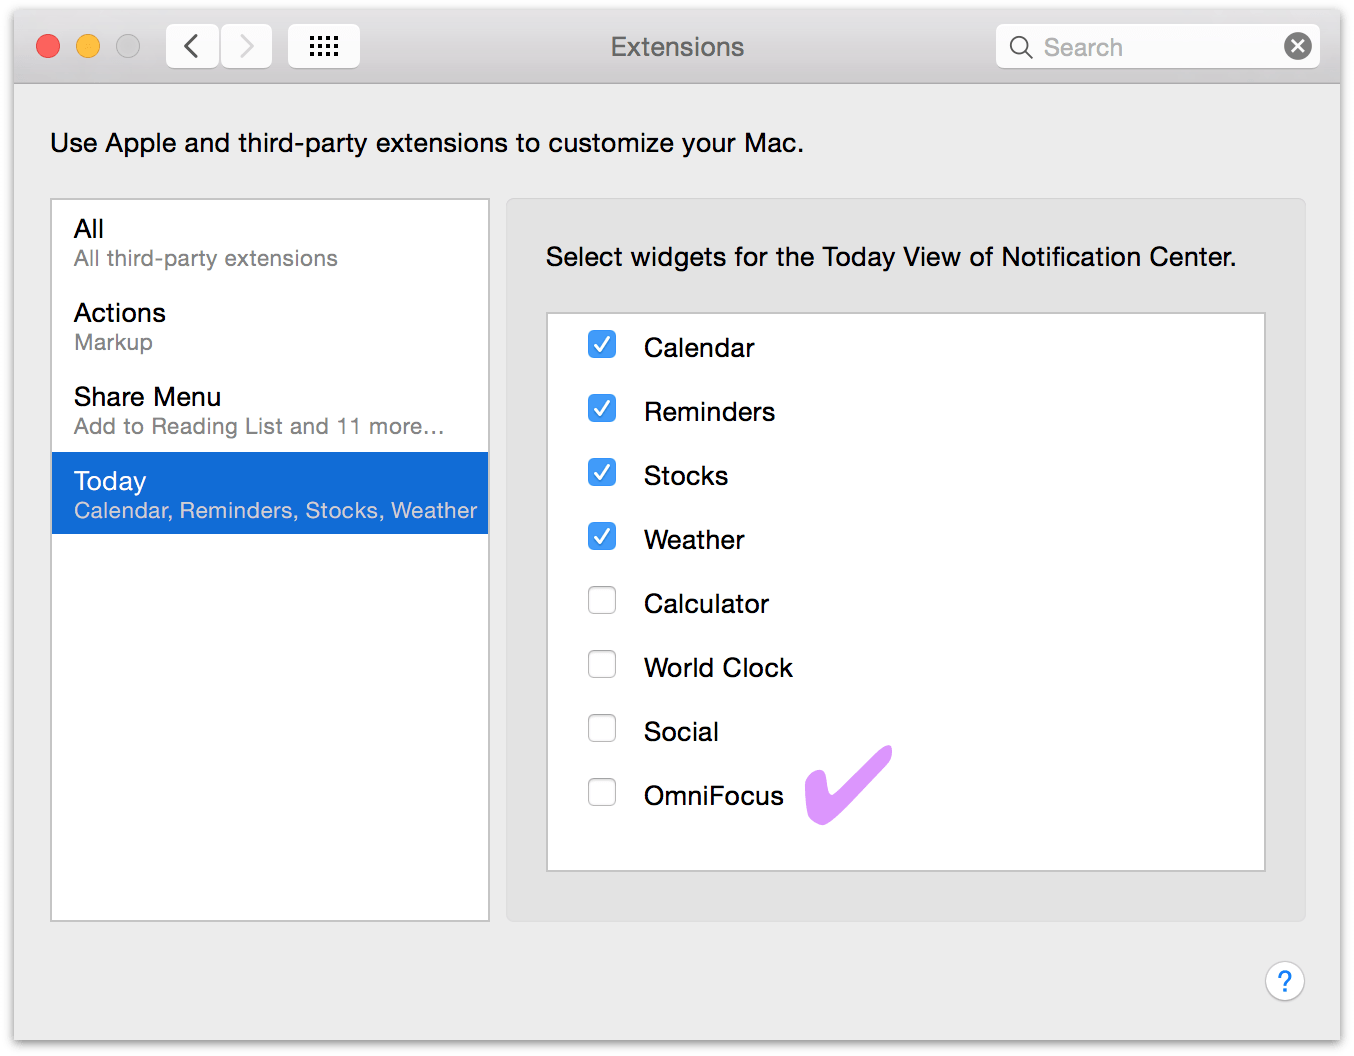1354x1056 pixels.
Task: Check the OmniFocus widget checkbox
Action: pos(602,793)
